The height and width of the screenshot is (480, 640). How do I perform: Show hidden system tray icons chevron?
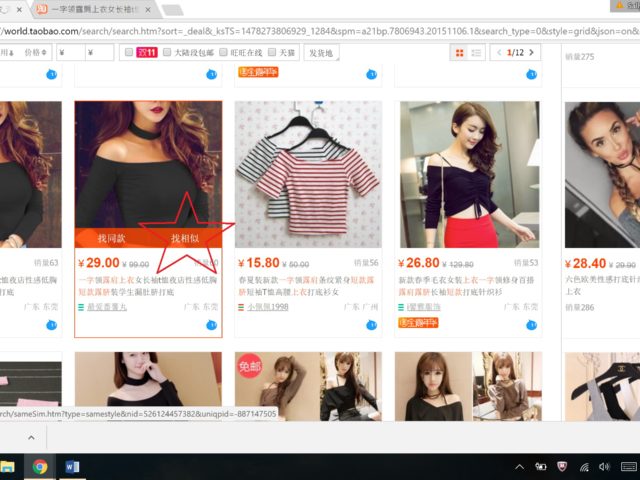519,467
